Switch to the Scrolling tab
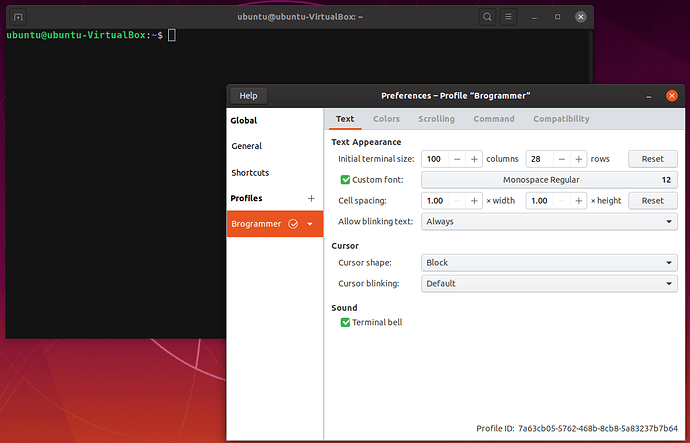This screenshot has height=443, width=690. (x=436, y=119)
